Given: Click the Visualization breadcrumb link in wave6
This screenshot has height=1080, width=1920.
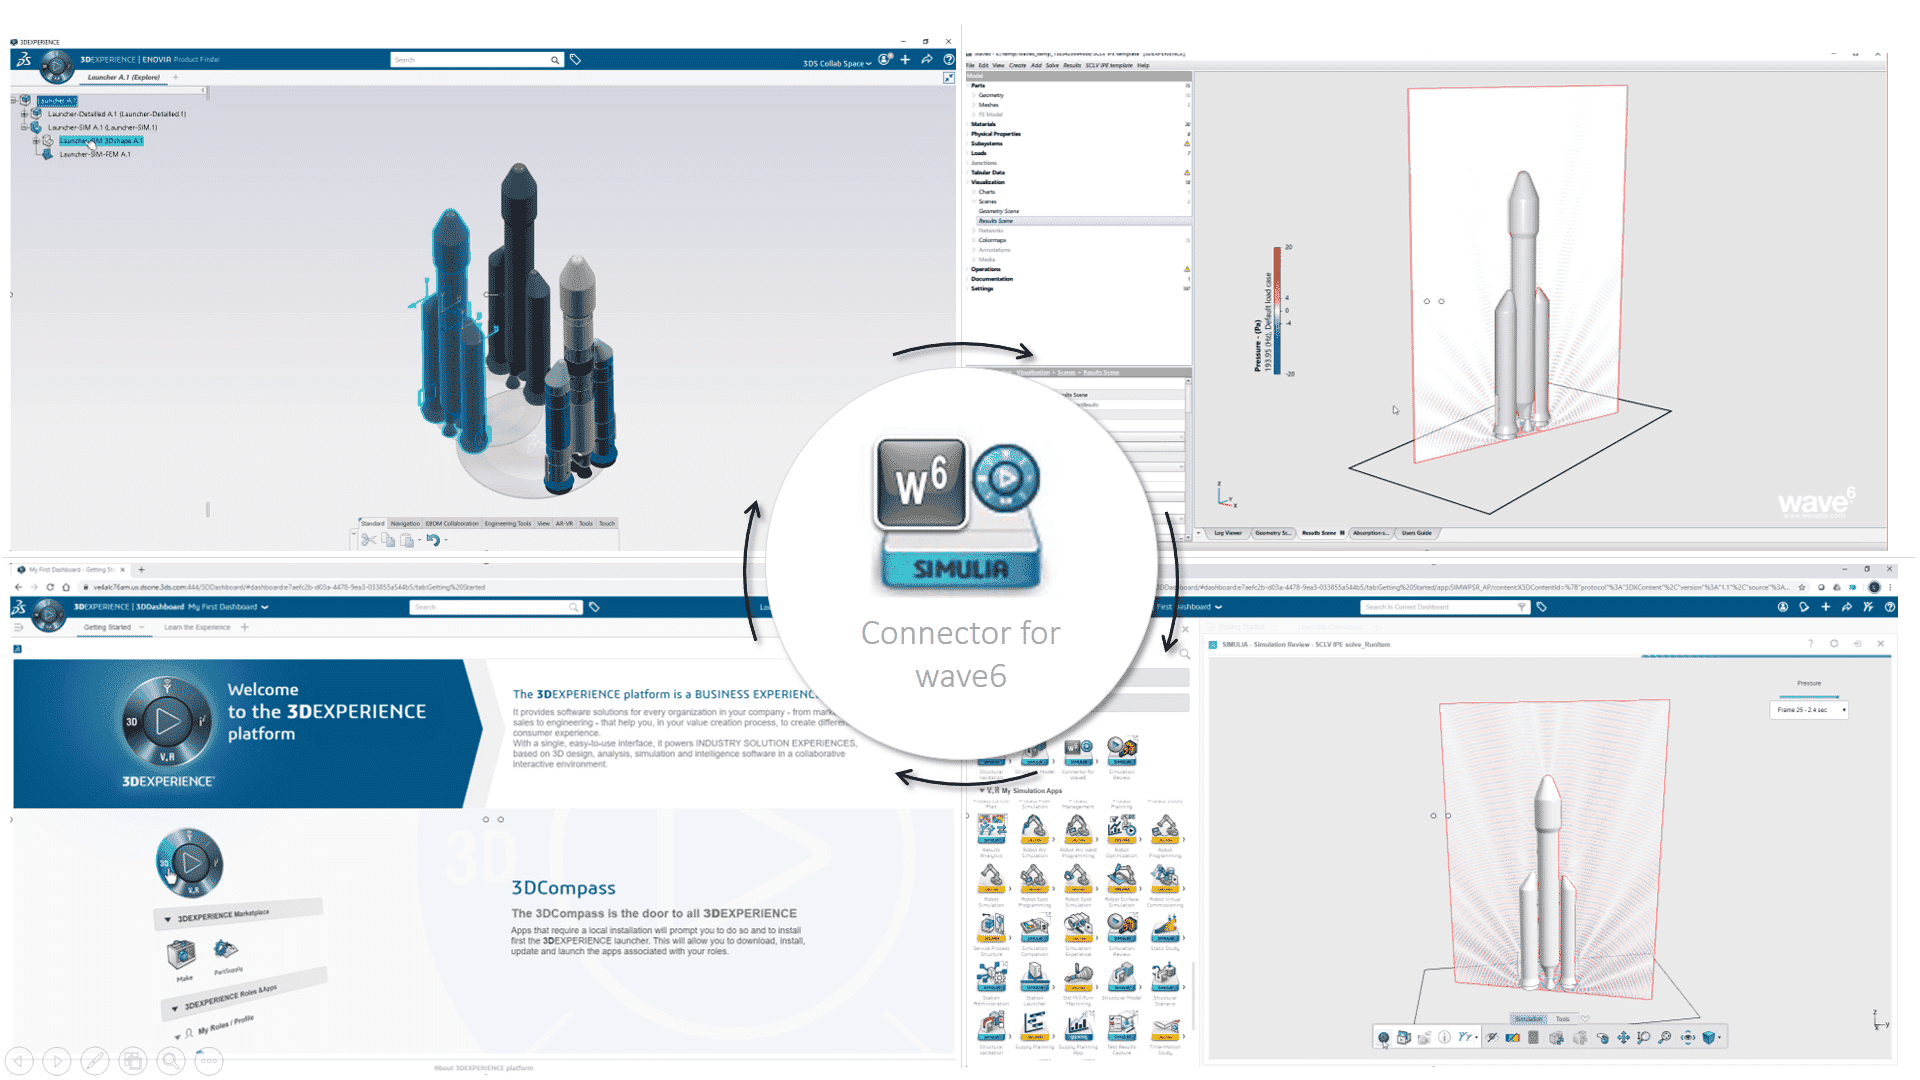Looking at the screenshot, I should point(1033,373).
